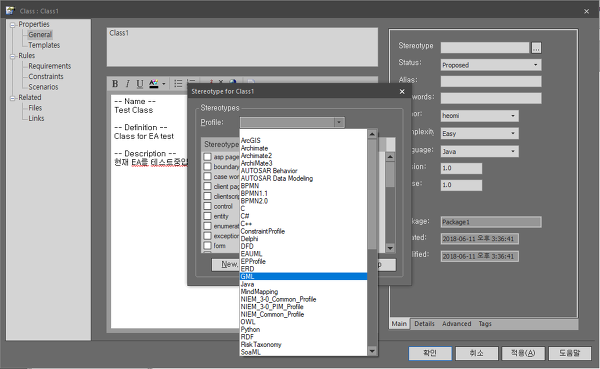
Task: Click the Keywords input field
Action: coord(491,98)
